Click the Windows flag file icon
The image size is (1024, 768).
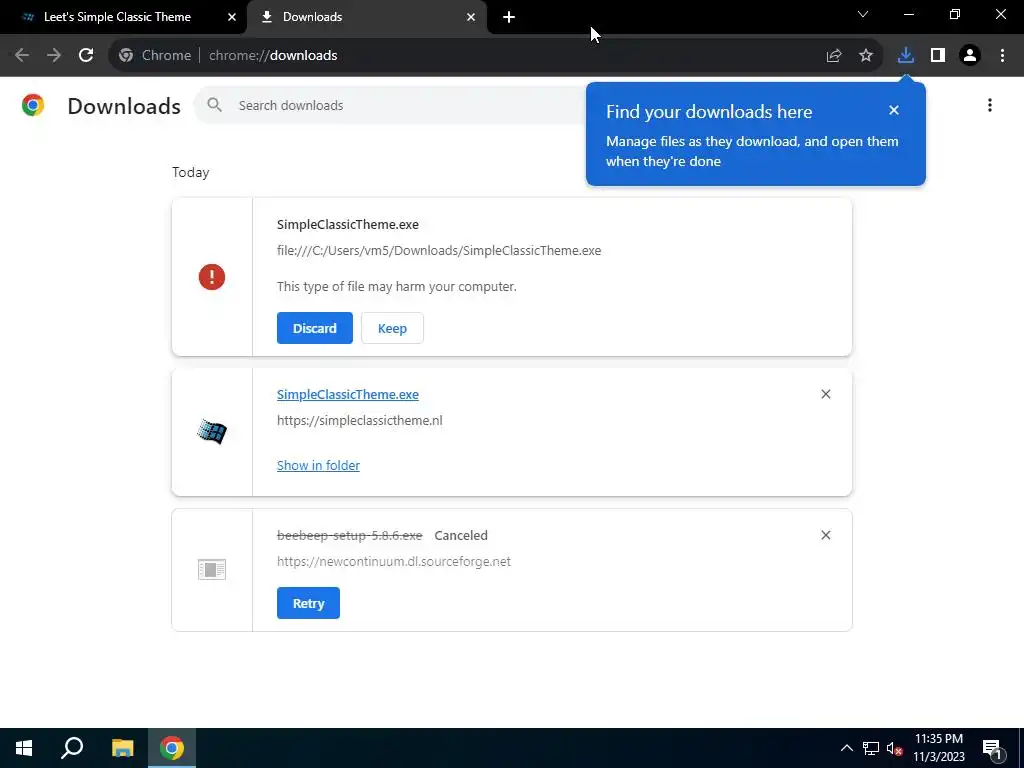(x=212, y=432)
